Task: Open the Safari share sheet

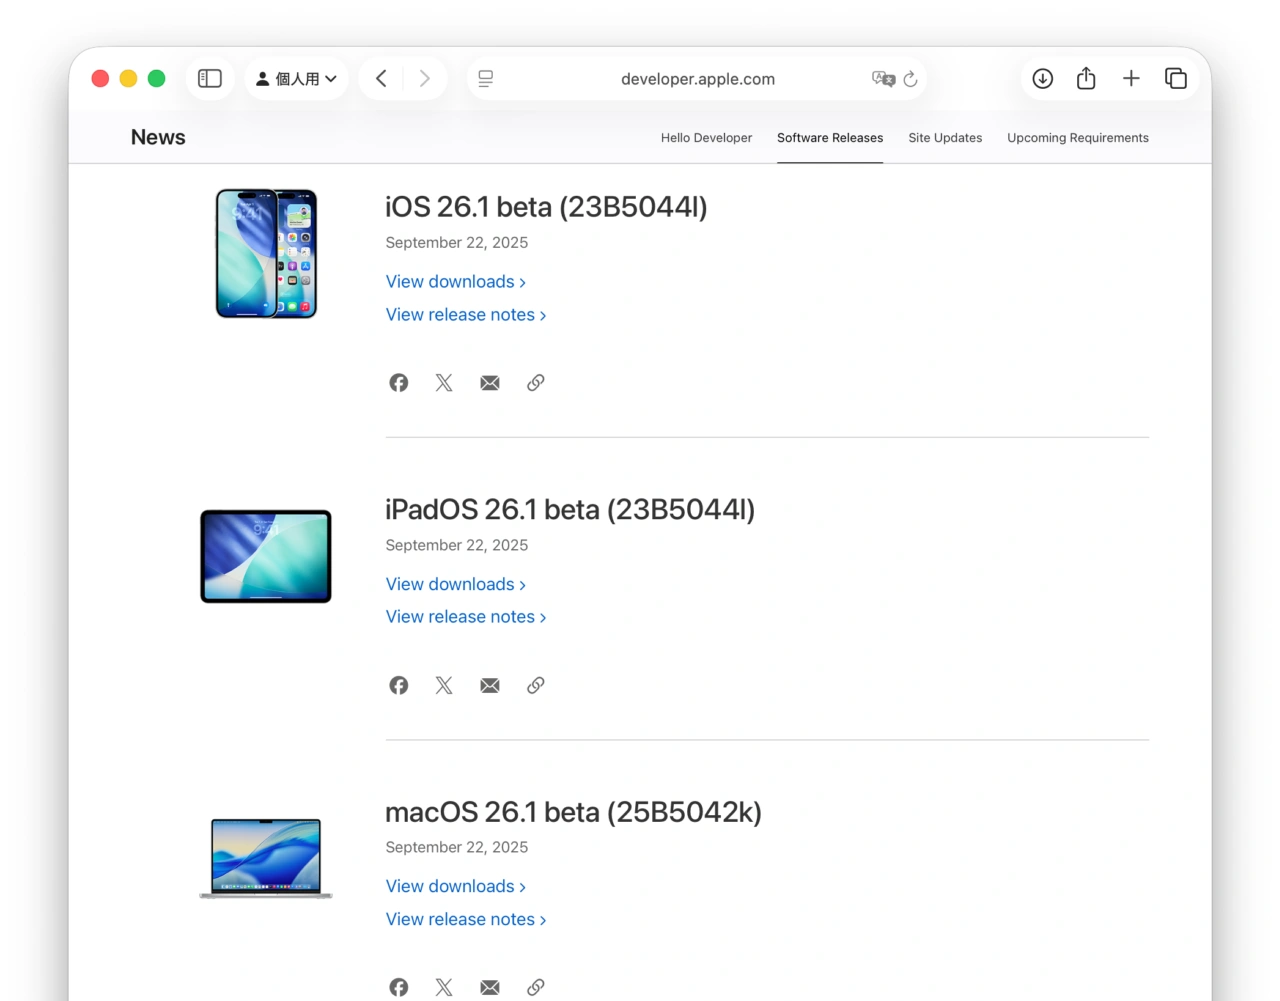Action: point(1086,78)
